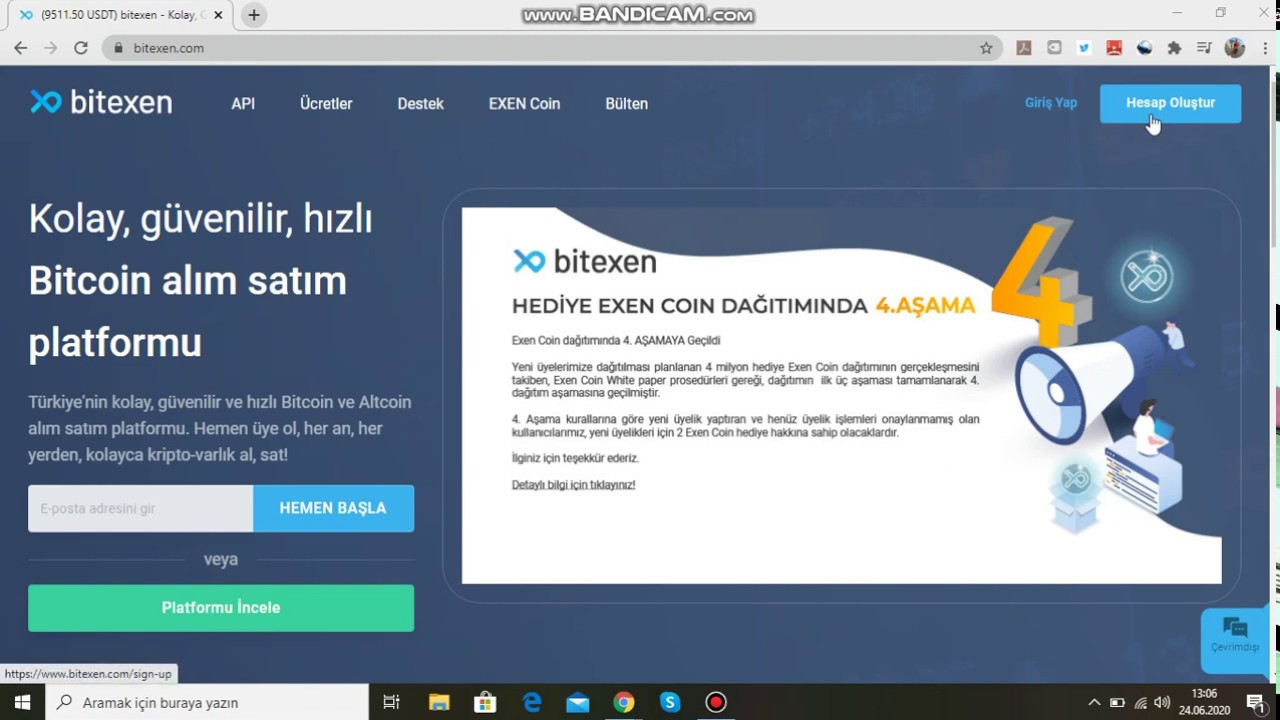Open the volume tray icon

point(1163,702)
